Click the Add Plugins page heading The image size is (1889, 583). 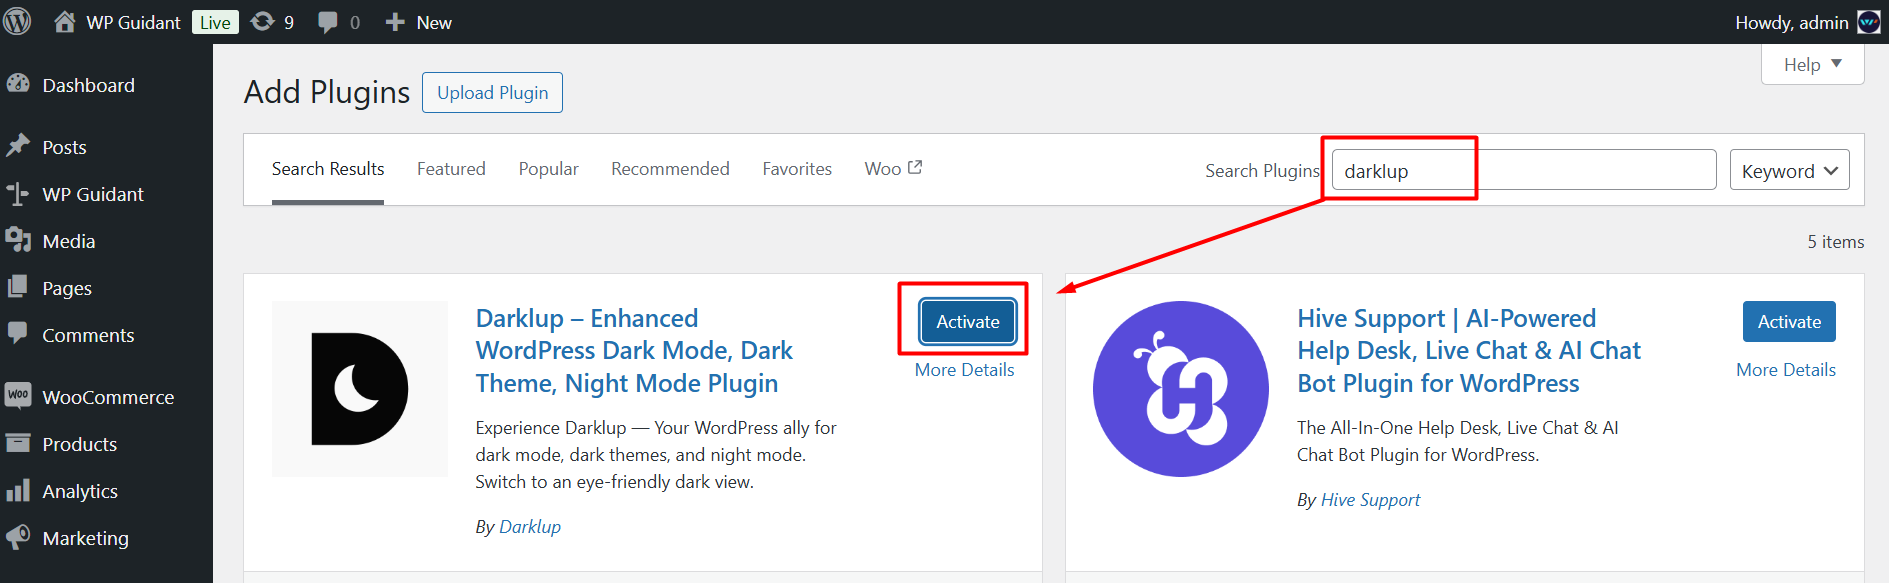(327, 92)
